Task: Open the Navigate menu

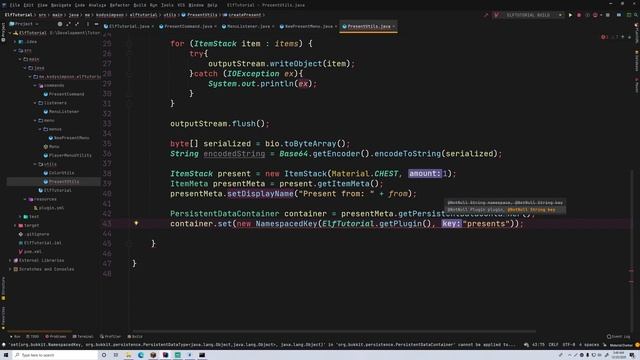Action: pos(61,5)
